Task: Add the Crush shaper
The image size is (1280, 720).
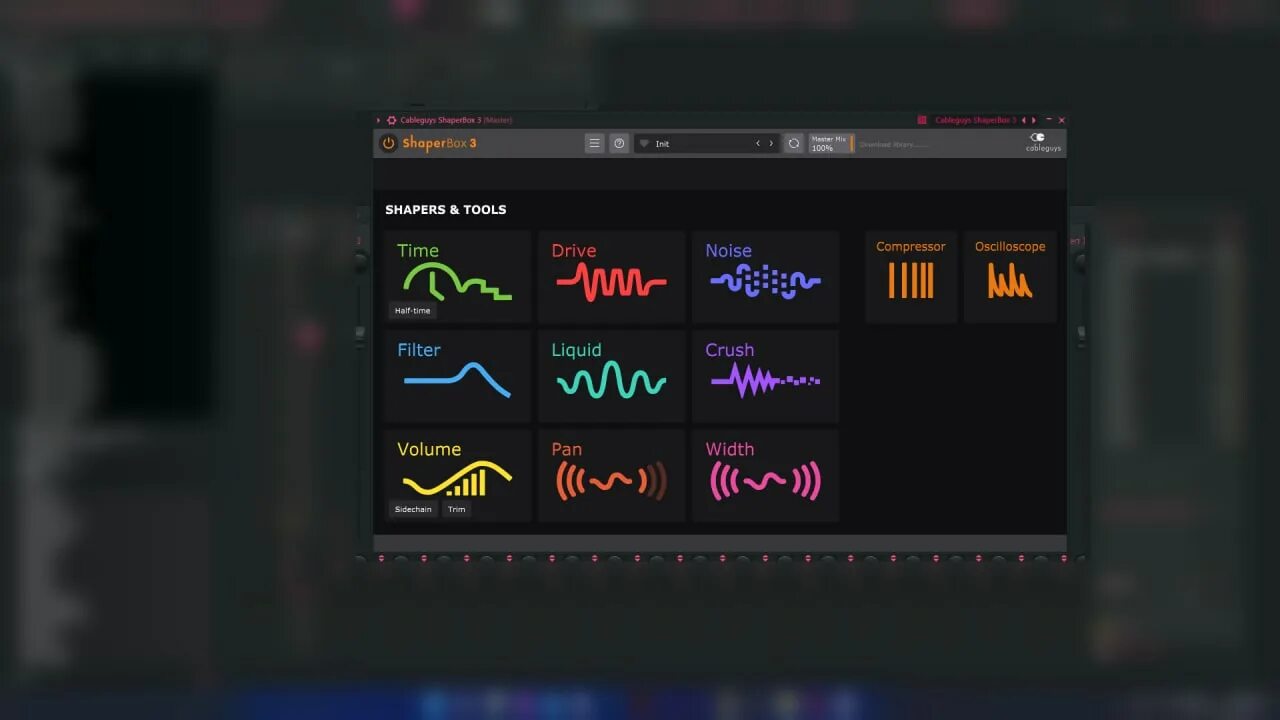Action: (765, 376)
